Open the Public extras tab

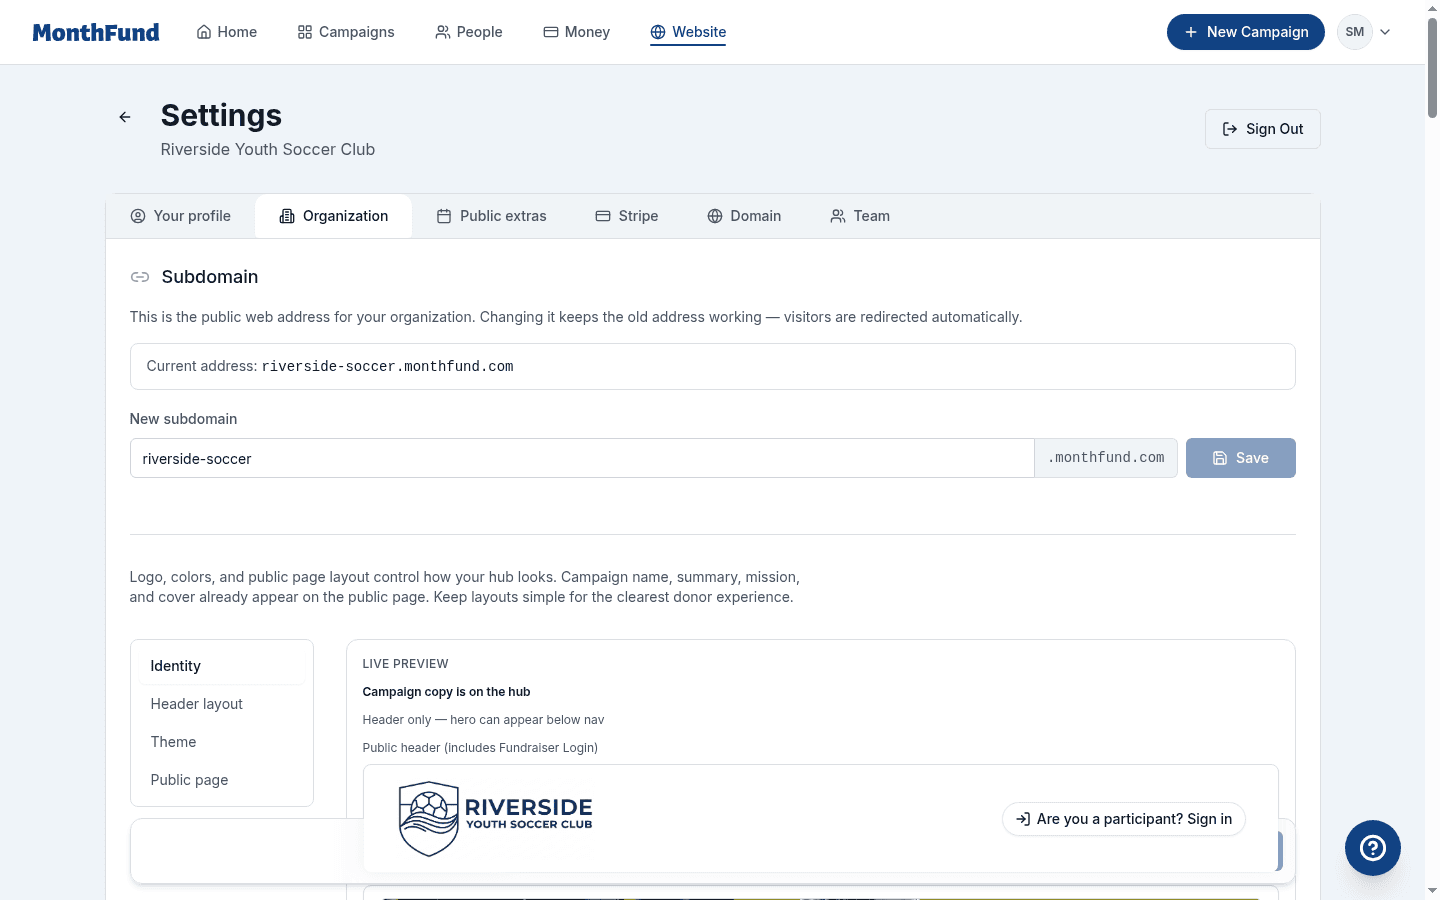coord(492,216)
